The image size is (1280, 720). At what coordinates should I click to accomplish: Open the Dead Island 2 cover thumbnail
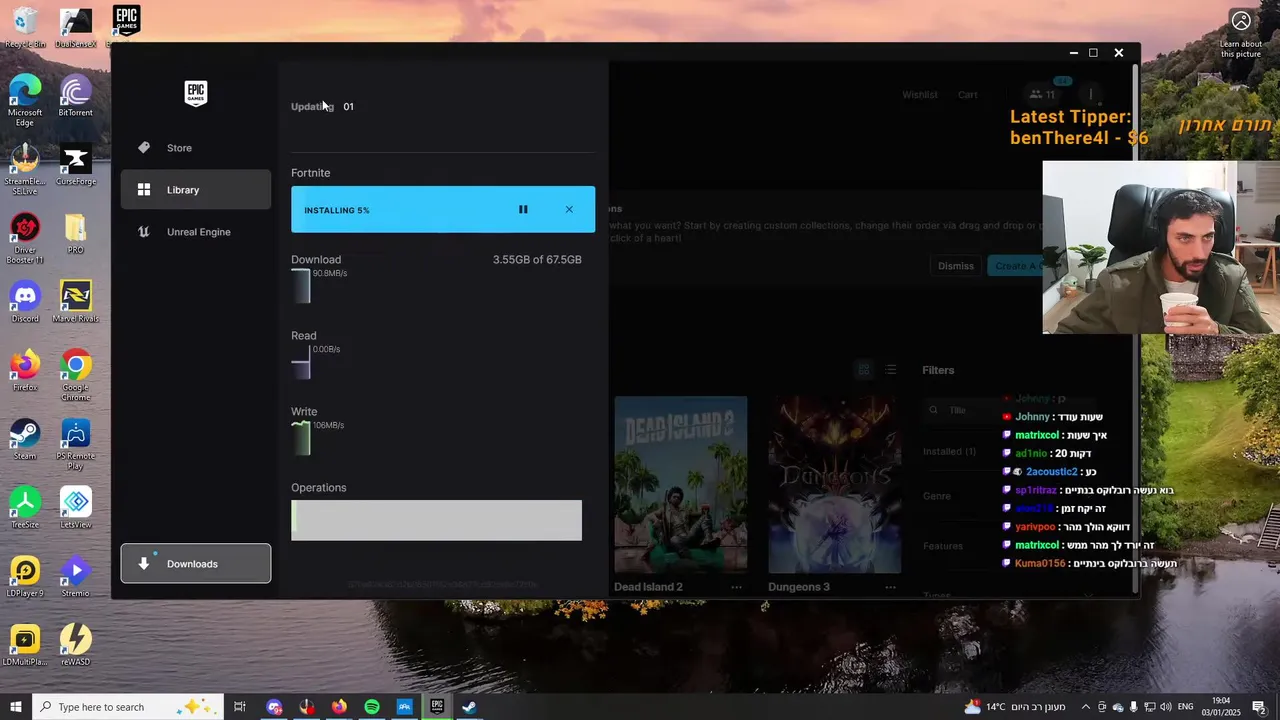click(680, 484)
